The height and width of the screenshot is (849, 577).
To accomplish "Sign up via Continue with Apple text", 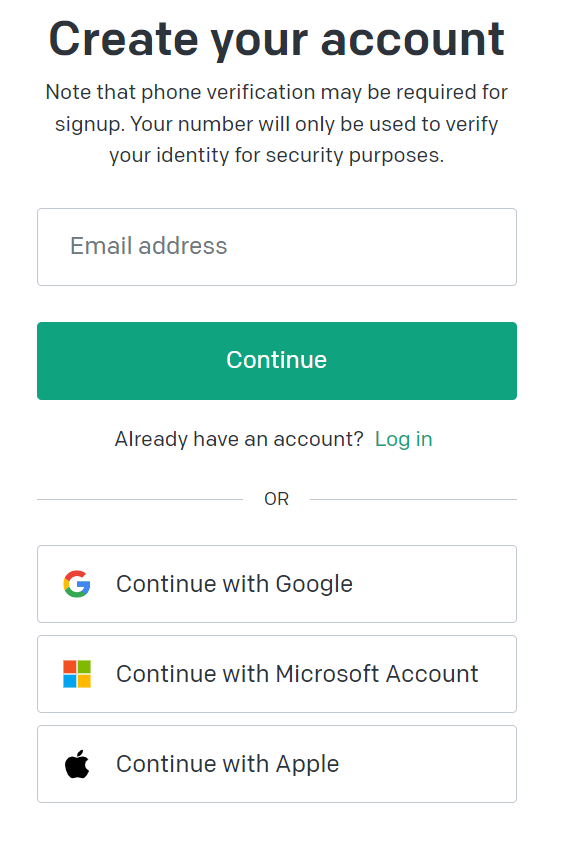I will (x=227, y=764).
